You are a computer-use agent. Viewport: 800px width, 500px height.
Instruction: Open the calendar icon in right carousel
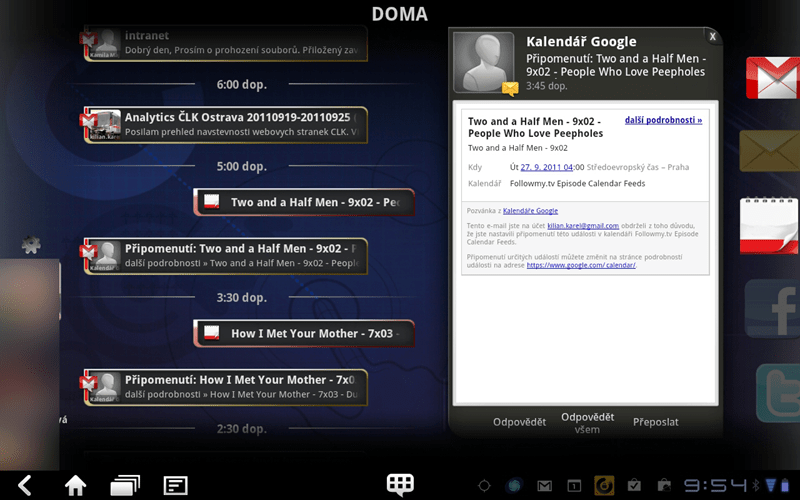tap(769, 226)
